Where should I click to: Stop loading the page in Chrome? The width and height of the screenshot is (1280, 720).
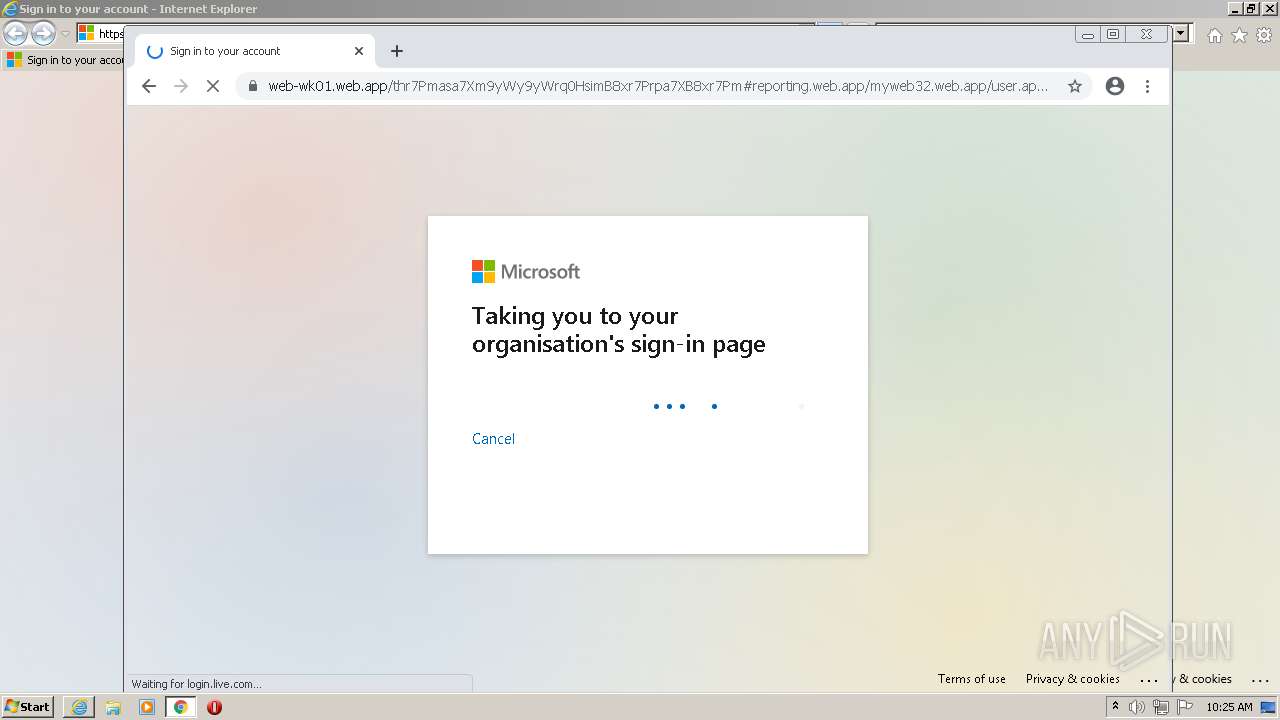coord(212,86)
